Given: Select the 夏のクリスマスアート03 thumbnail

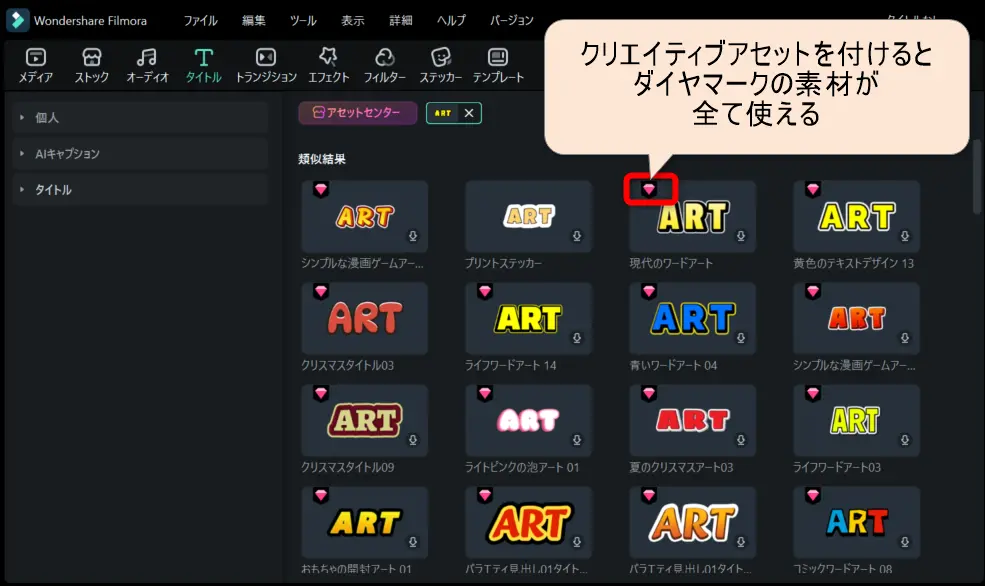Looking at the screenshot, I should (692, 420).
